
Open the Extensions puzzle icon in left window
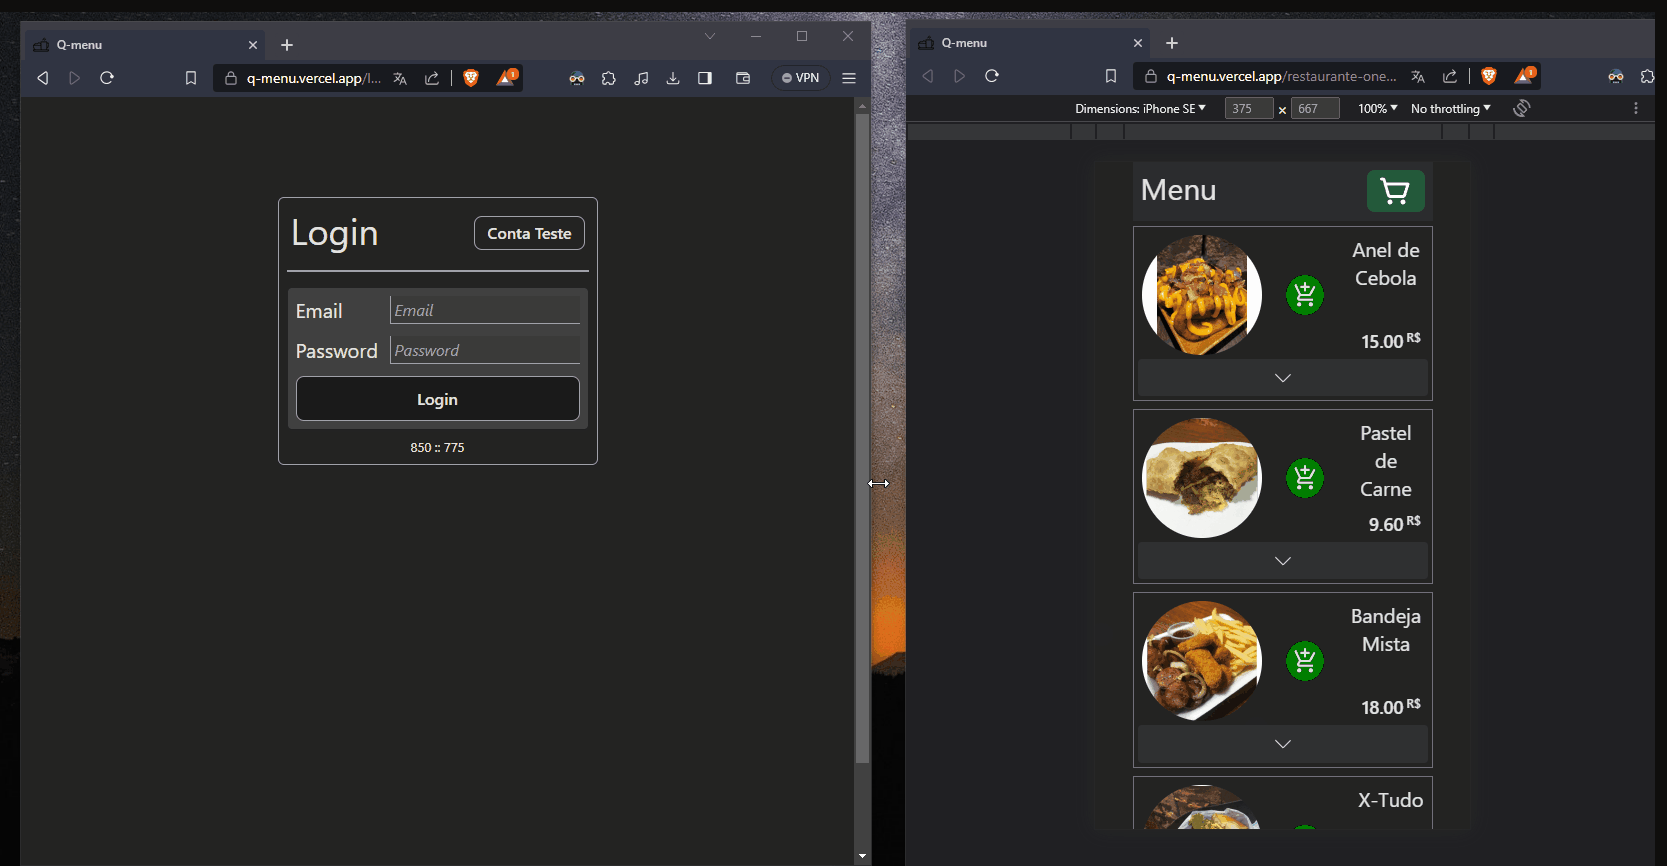click(x=609, y=78)
